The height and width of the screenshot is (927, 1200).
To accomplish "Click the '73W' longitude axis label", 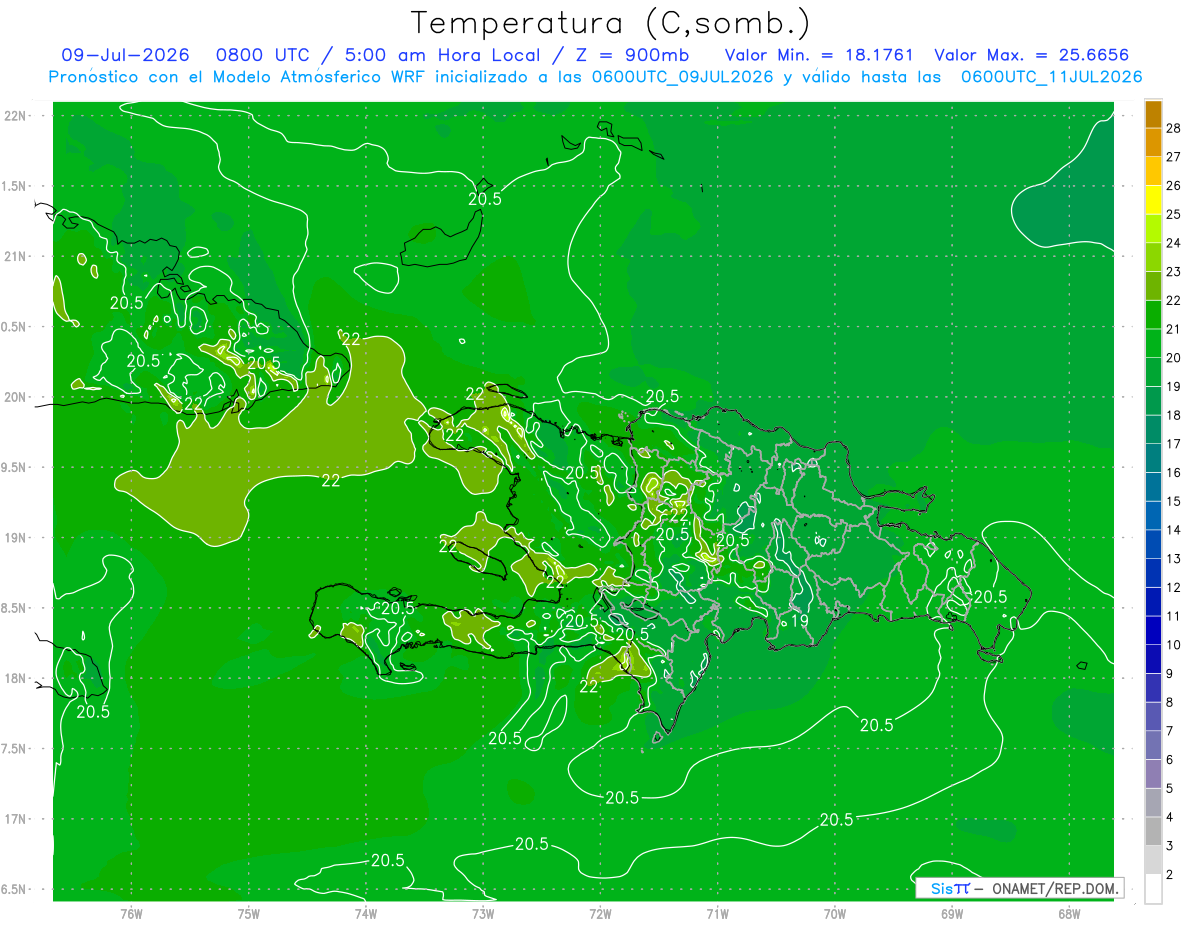I will point(483,913).
